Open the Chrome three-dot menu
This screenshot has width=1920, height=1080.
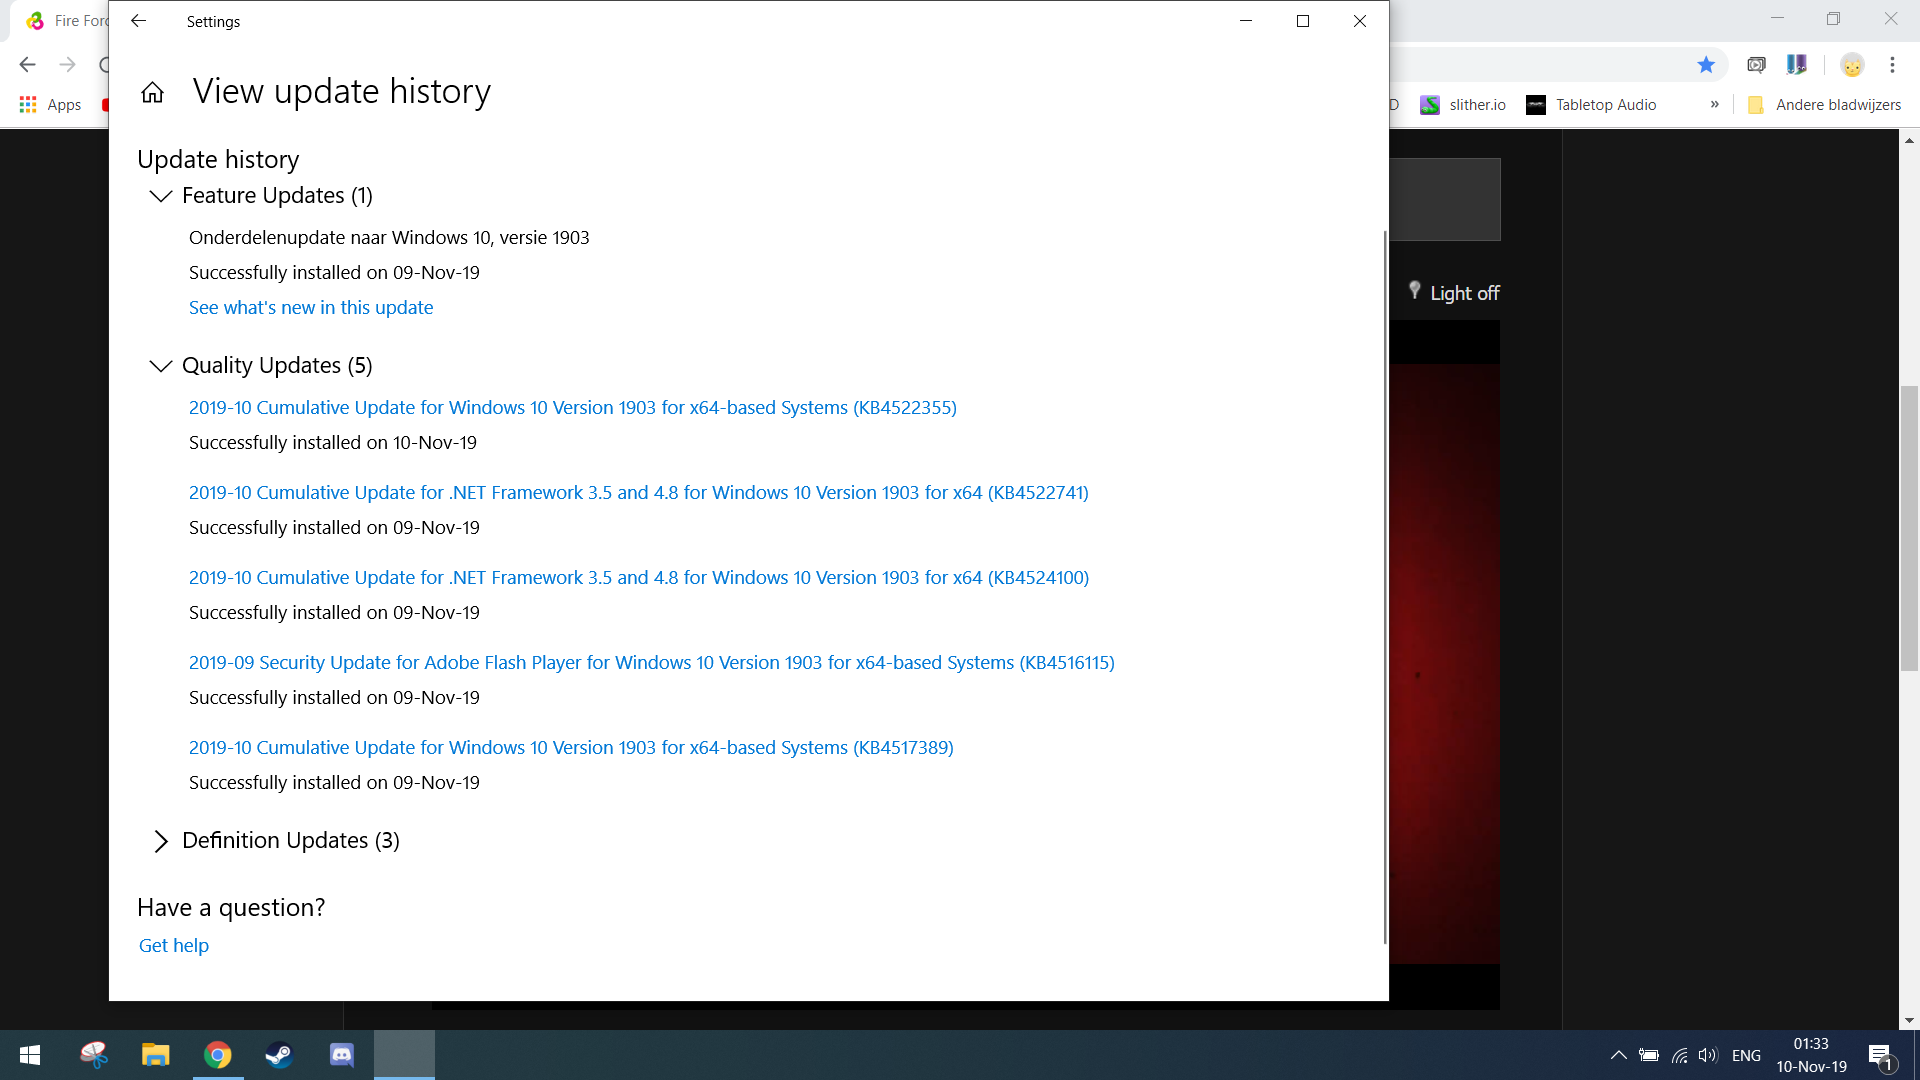(1892, 65)
